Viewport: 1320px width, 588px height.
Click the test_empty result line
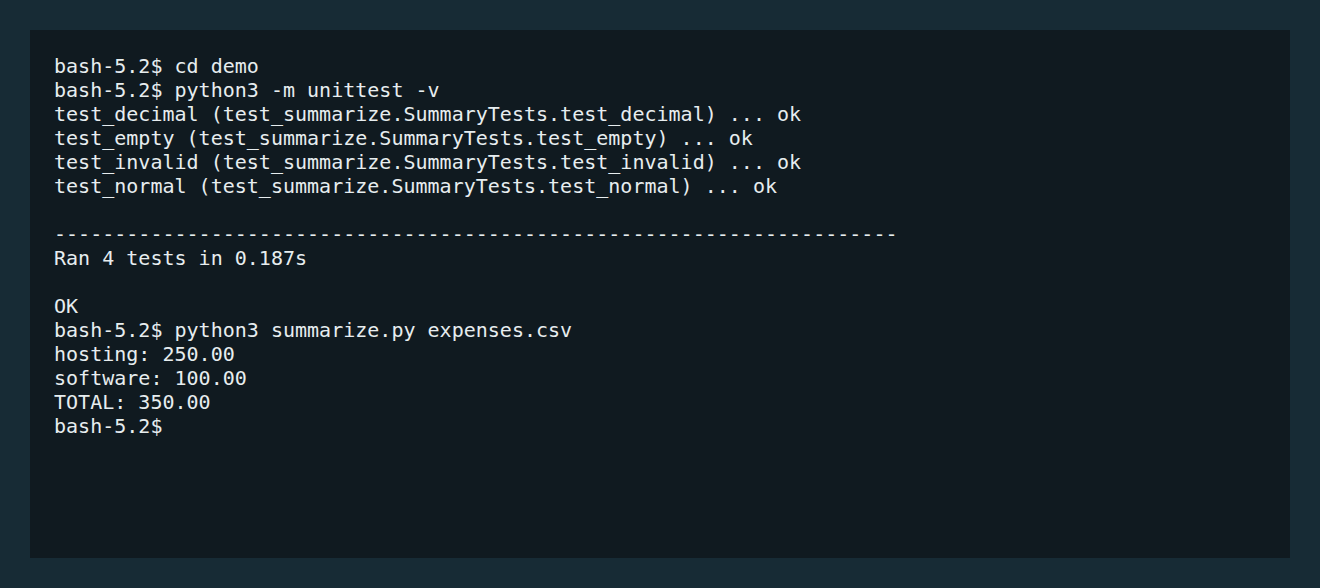click(403, 139)
